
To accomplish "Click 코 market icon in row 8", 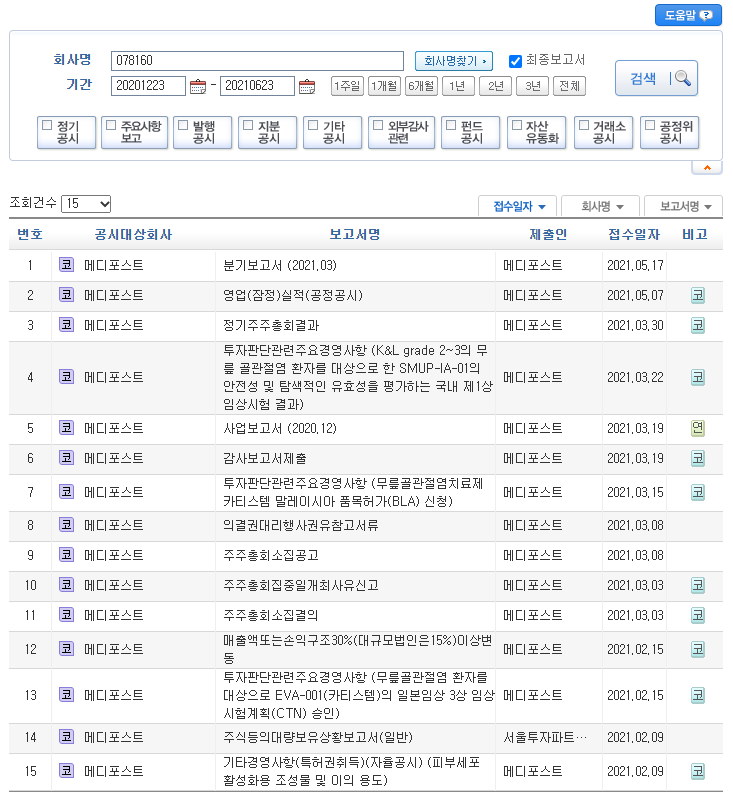I will [66, 525].
